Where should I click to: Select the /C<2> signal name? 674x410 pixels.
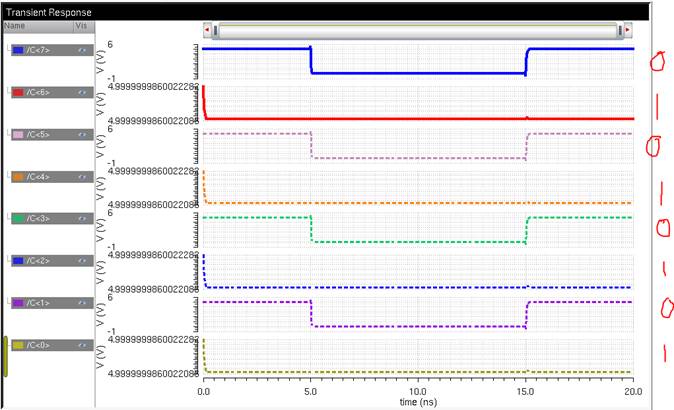tap(41, 260)
